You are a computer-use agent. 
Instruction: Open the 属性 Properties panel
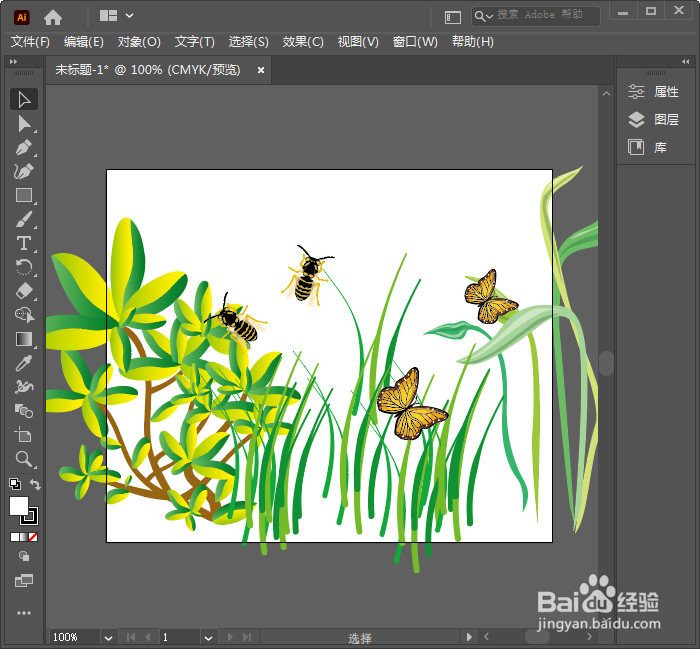[x=653, y=92]
